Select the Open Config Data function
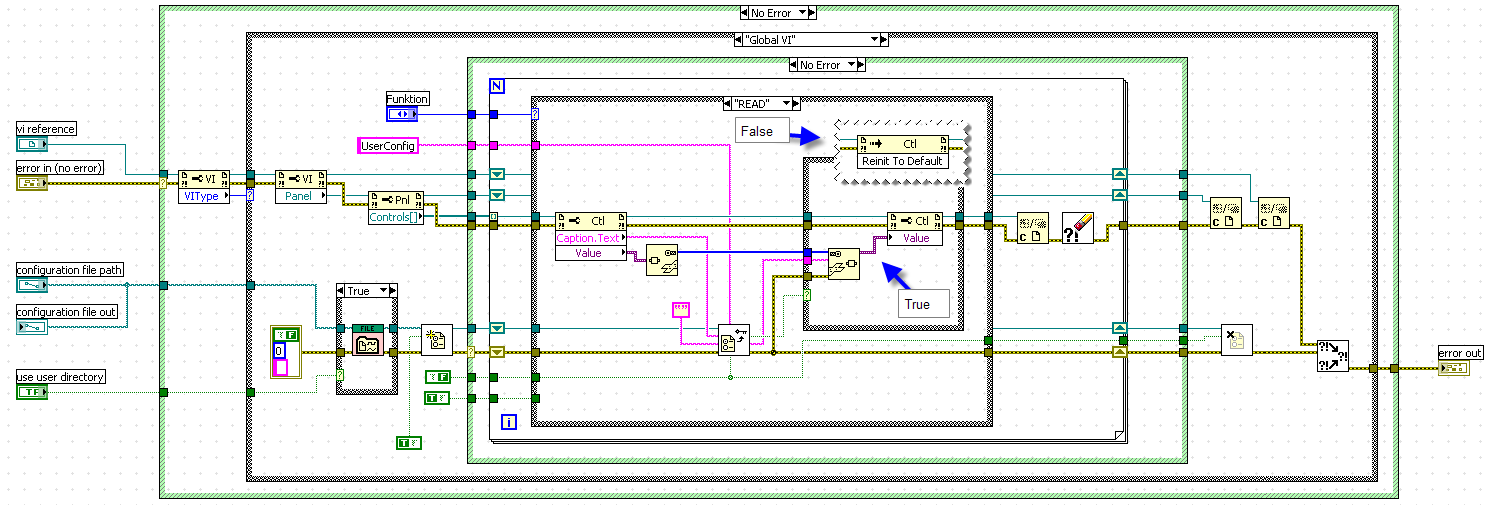Screen dimensions: 1492x505 437,340
